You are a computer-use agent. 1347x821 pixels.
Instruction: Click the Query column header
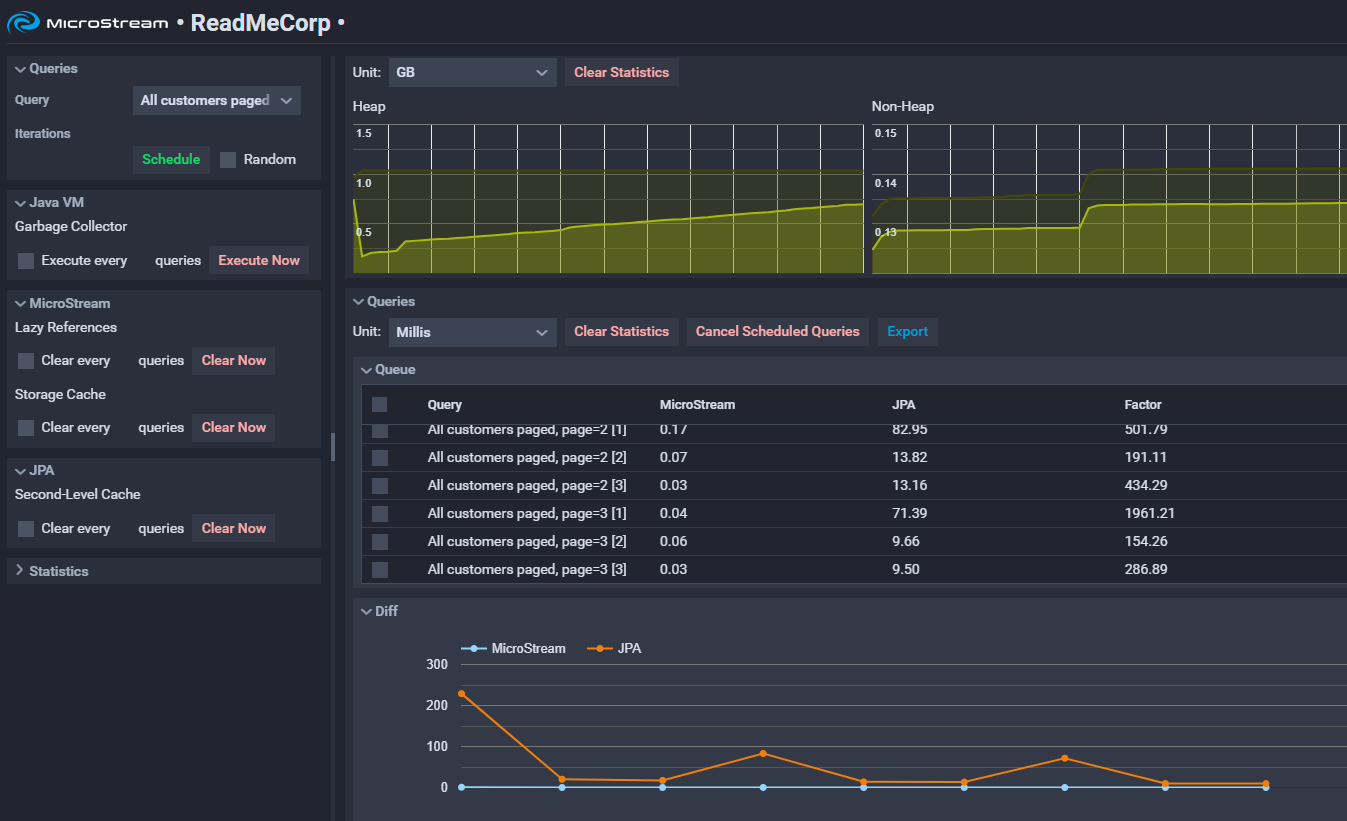445,405
